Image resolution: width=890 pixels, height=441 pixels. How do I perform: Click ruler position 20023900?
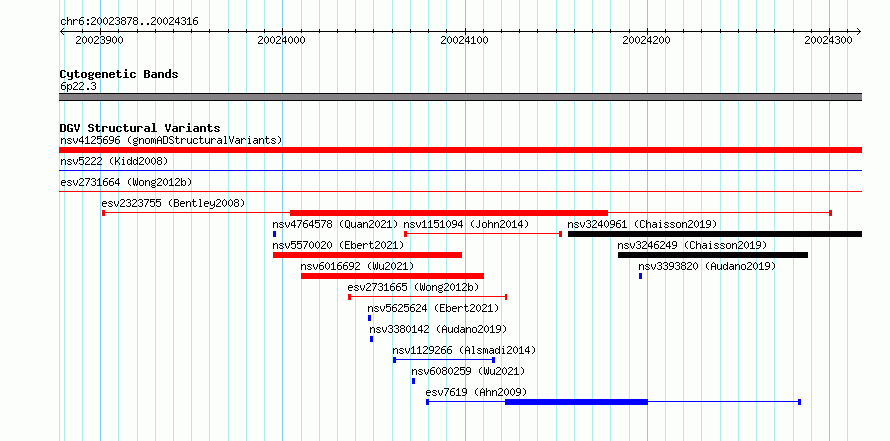coord(99,40)
